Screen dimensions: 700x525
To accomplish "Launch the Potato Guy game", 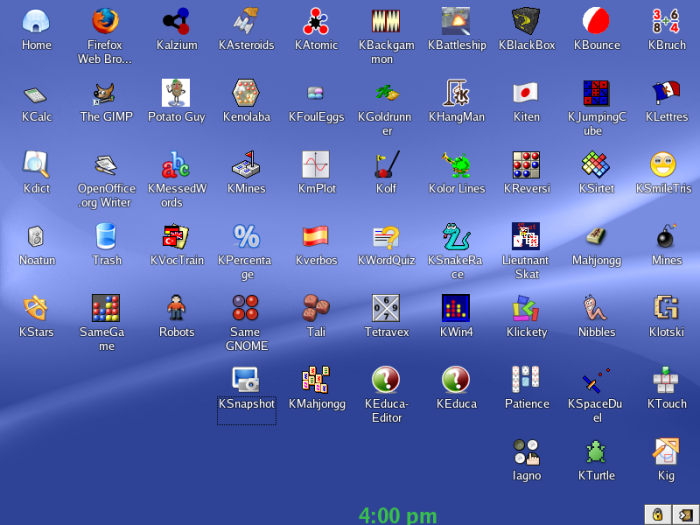I will pos(176,93).
